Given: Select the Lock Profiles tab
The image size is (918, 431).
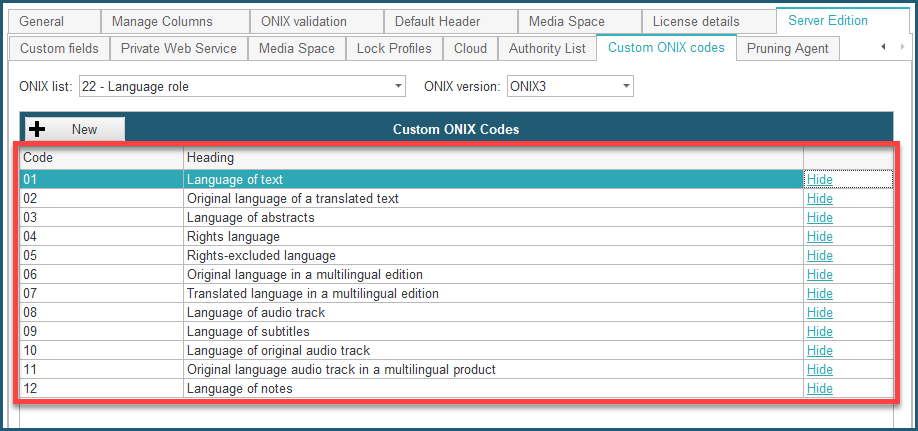Looking at the screenshot, I should coord(394,48).
